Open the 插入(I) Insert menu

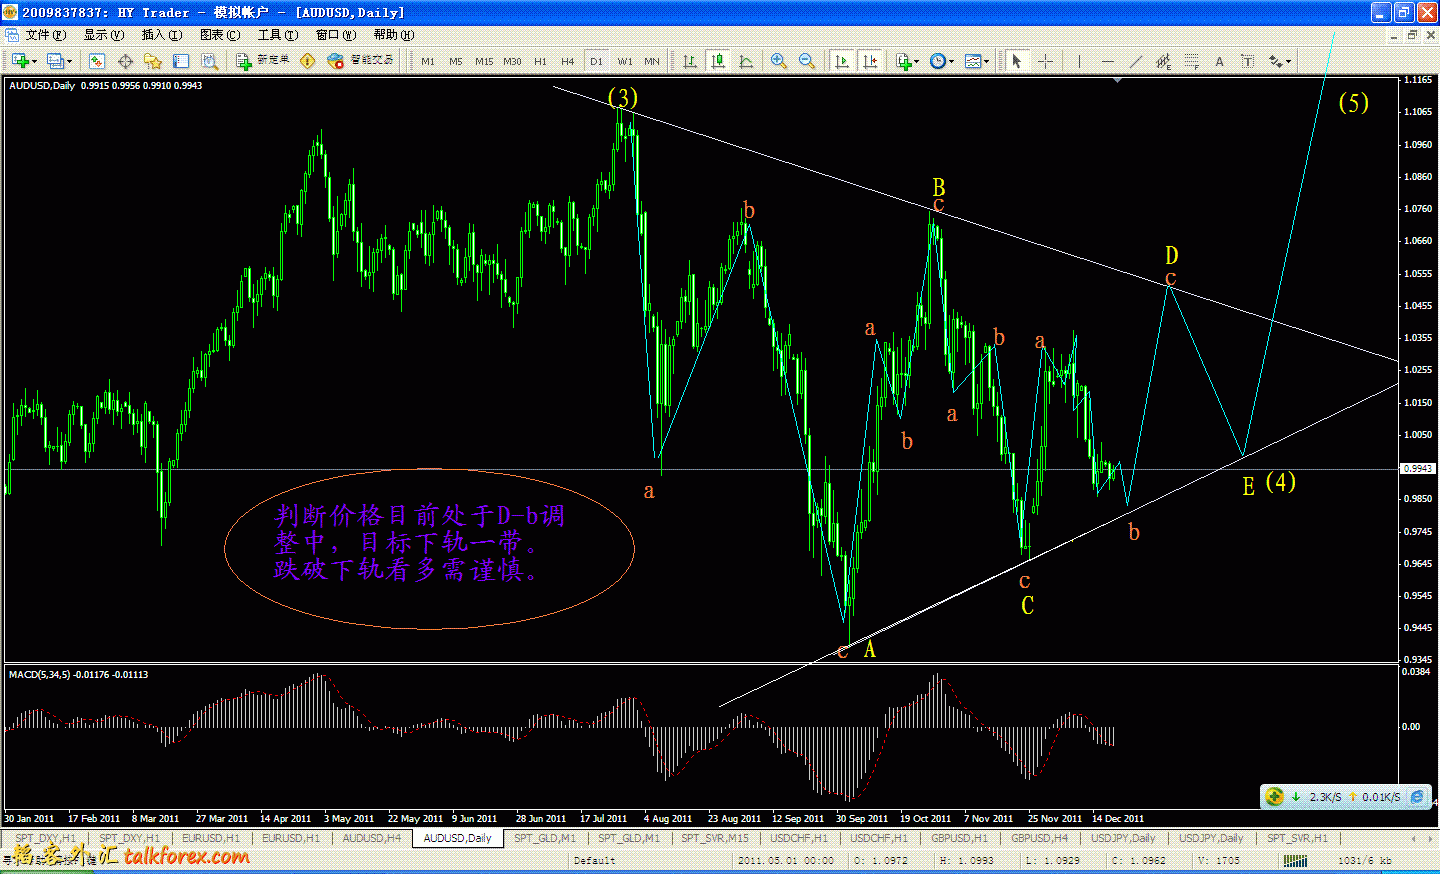coord(162,35)
